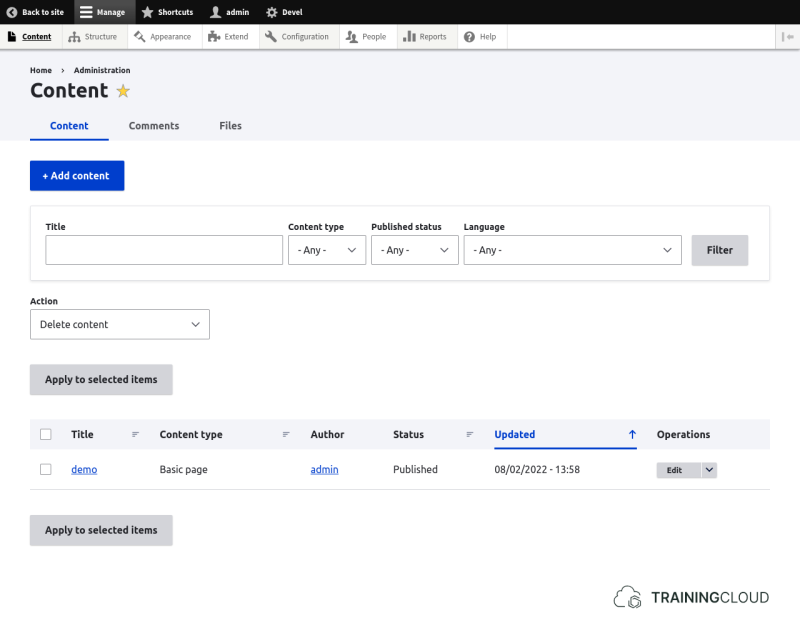Click the Edit button for demo
The width and height of the screenshot is (800, 640).
coord(679,470)
